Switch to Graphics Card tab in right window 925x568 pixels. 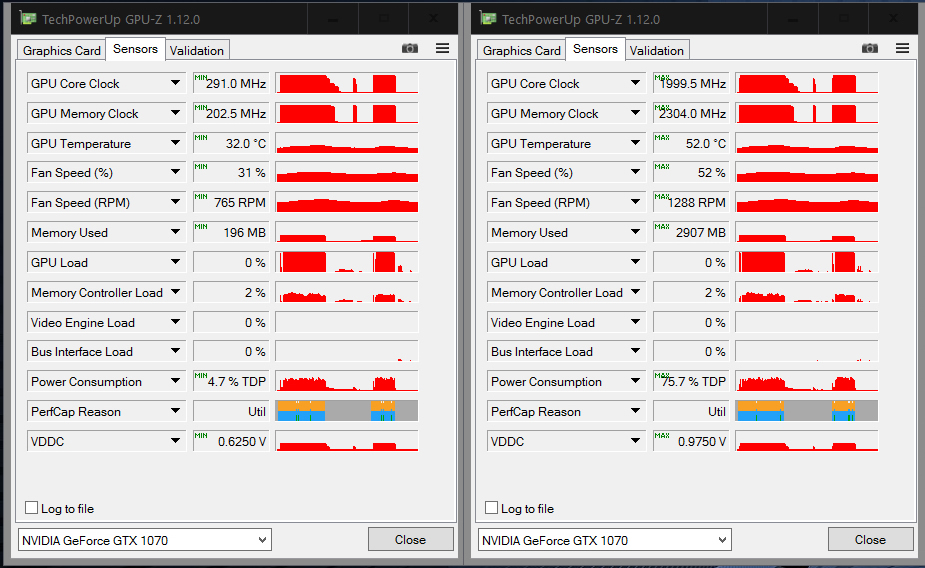521,51
